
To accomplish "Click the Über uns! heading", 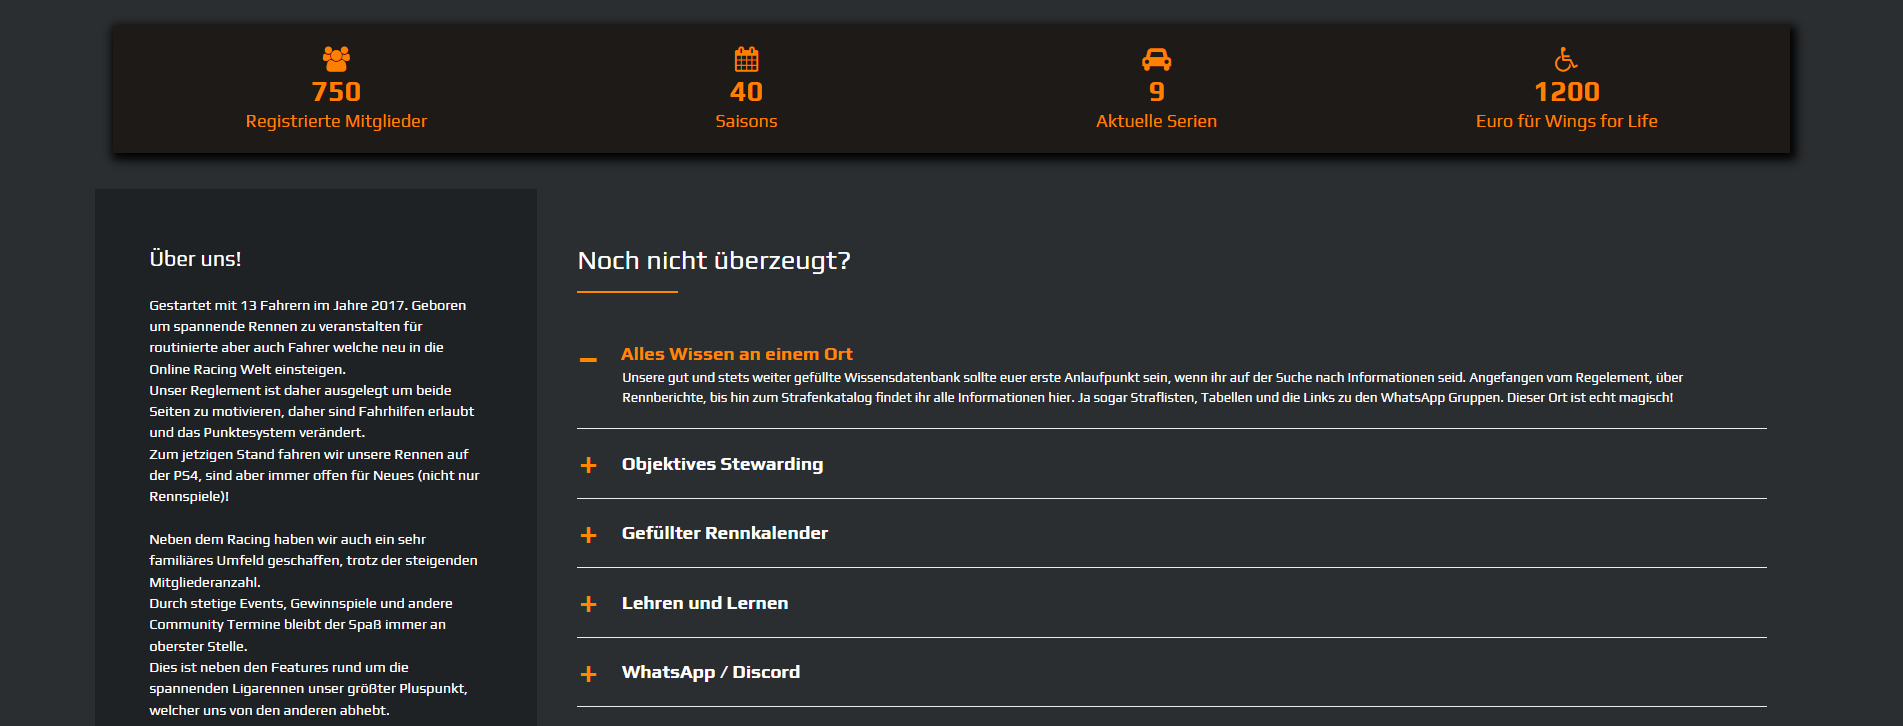I will [195, 259].
